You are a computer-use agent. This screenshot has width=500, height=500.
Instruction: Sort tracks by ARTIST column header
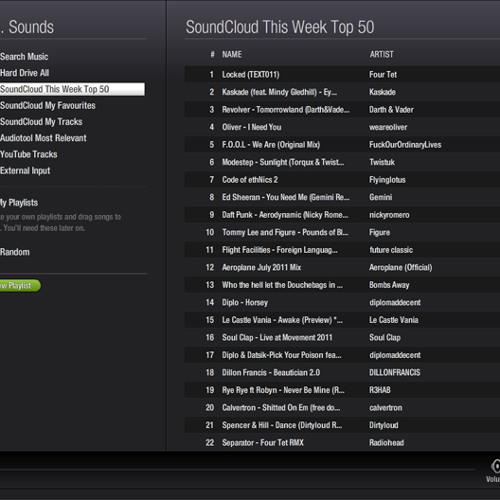pos(381,54)
